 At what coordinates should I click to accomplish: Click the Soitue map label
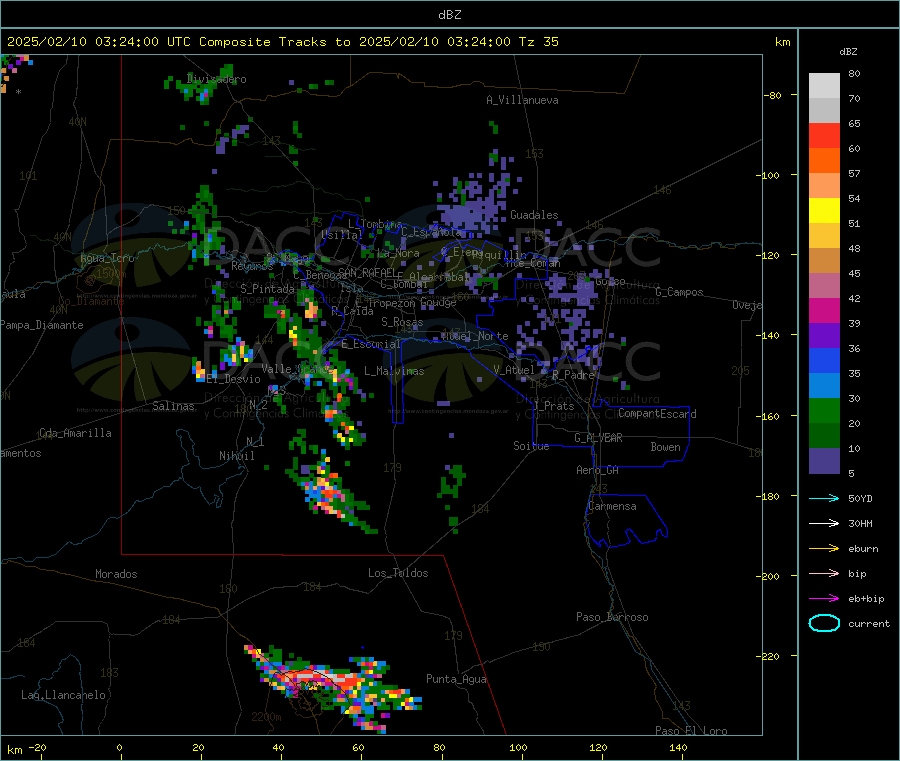click(531, 446)
